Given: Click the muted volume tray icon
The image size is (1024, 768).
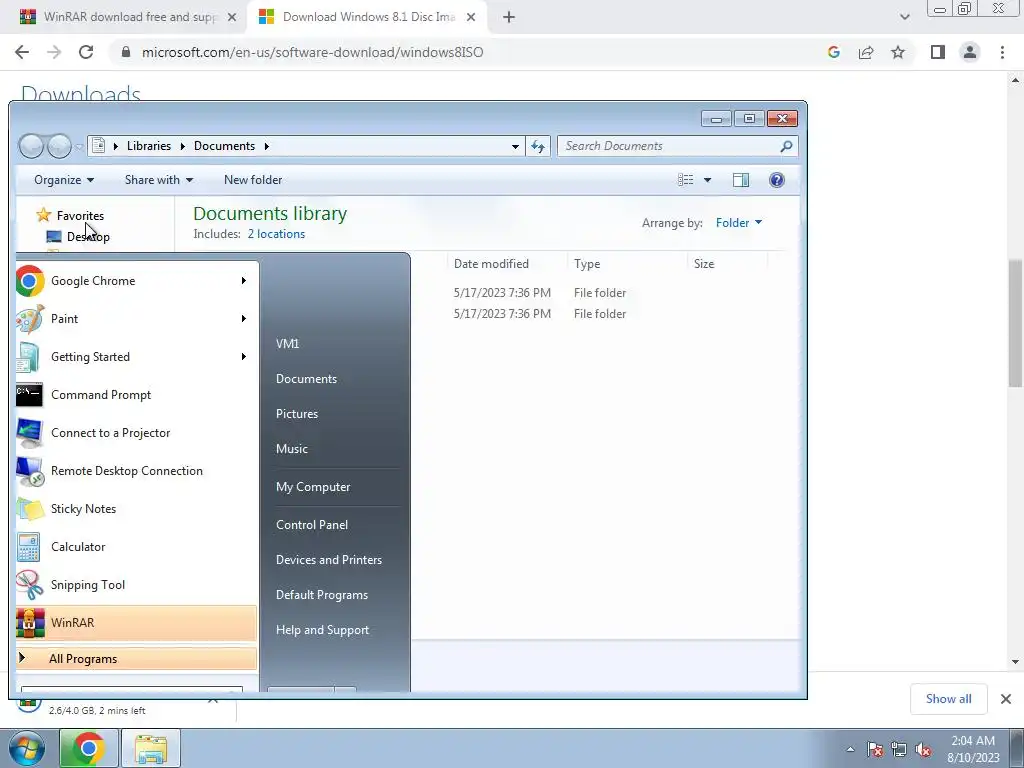Looking at the screenshot, I should pyautogui.click(x=923, y=749).
